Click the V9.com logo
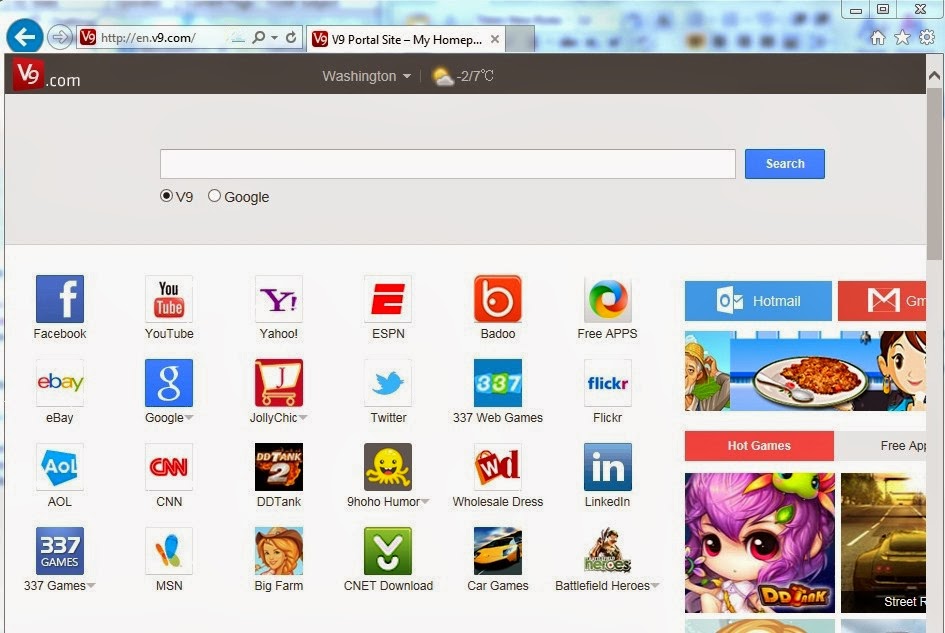 click(46, 75)
